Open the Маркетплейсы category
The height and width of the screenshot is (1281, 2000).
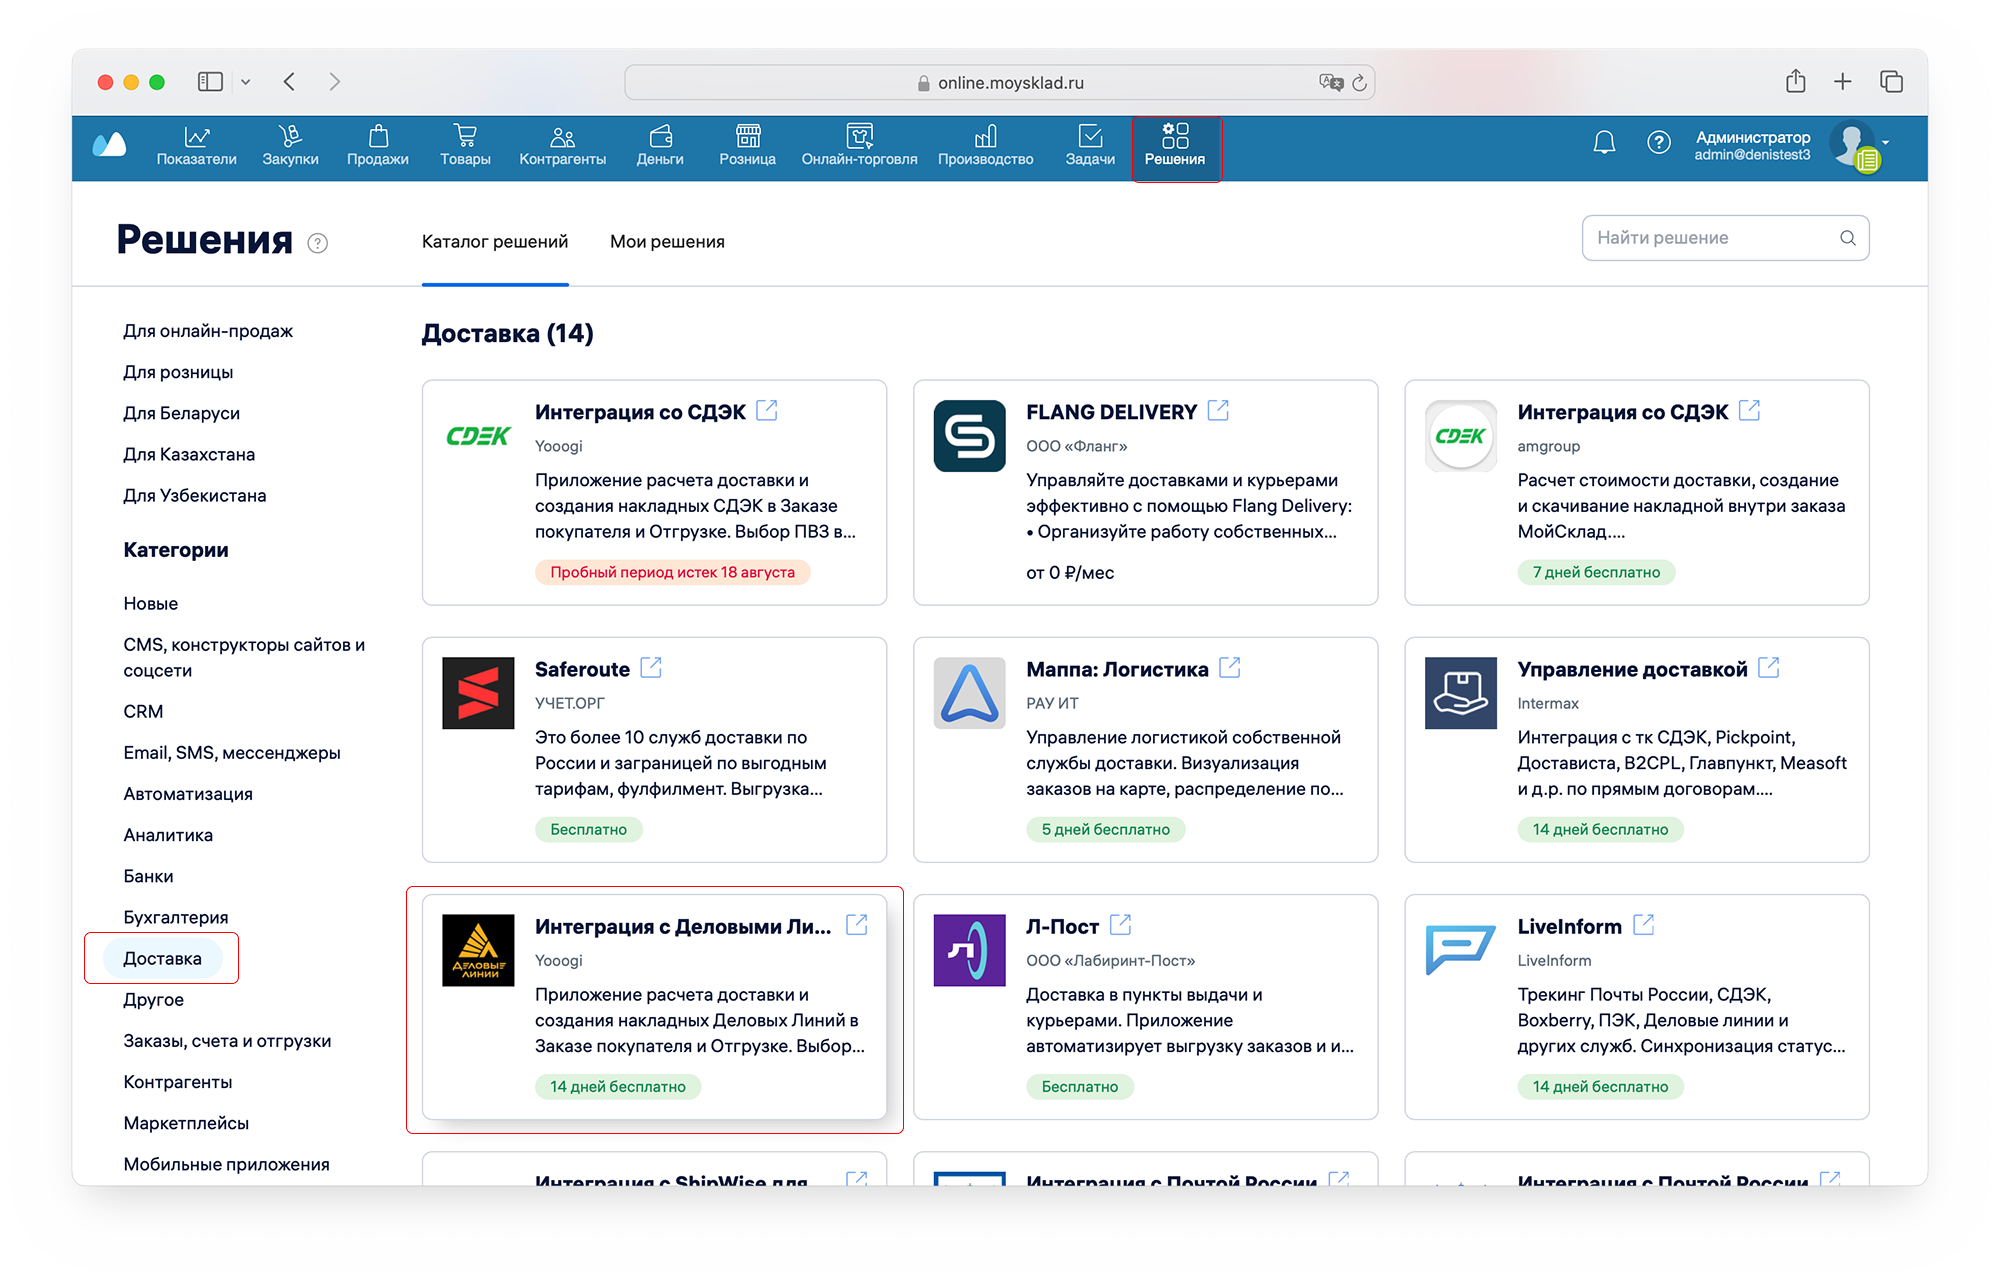point(186,1123)
